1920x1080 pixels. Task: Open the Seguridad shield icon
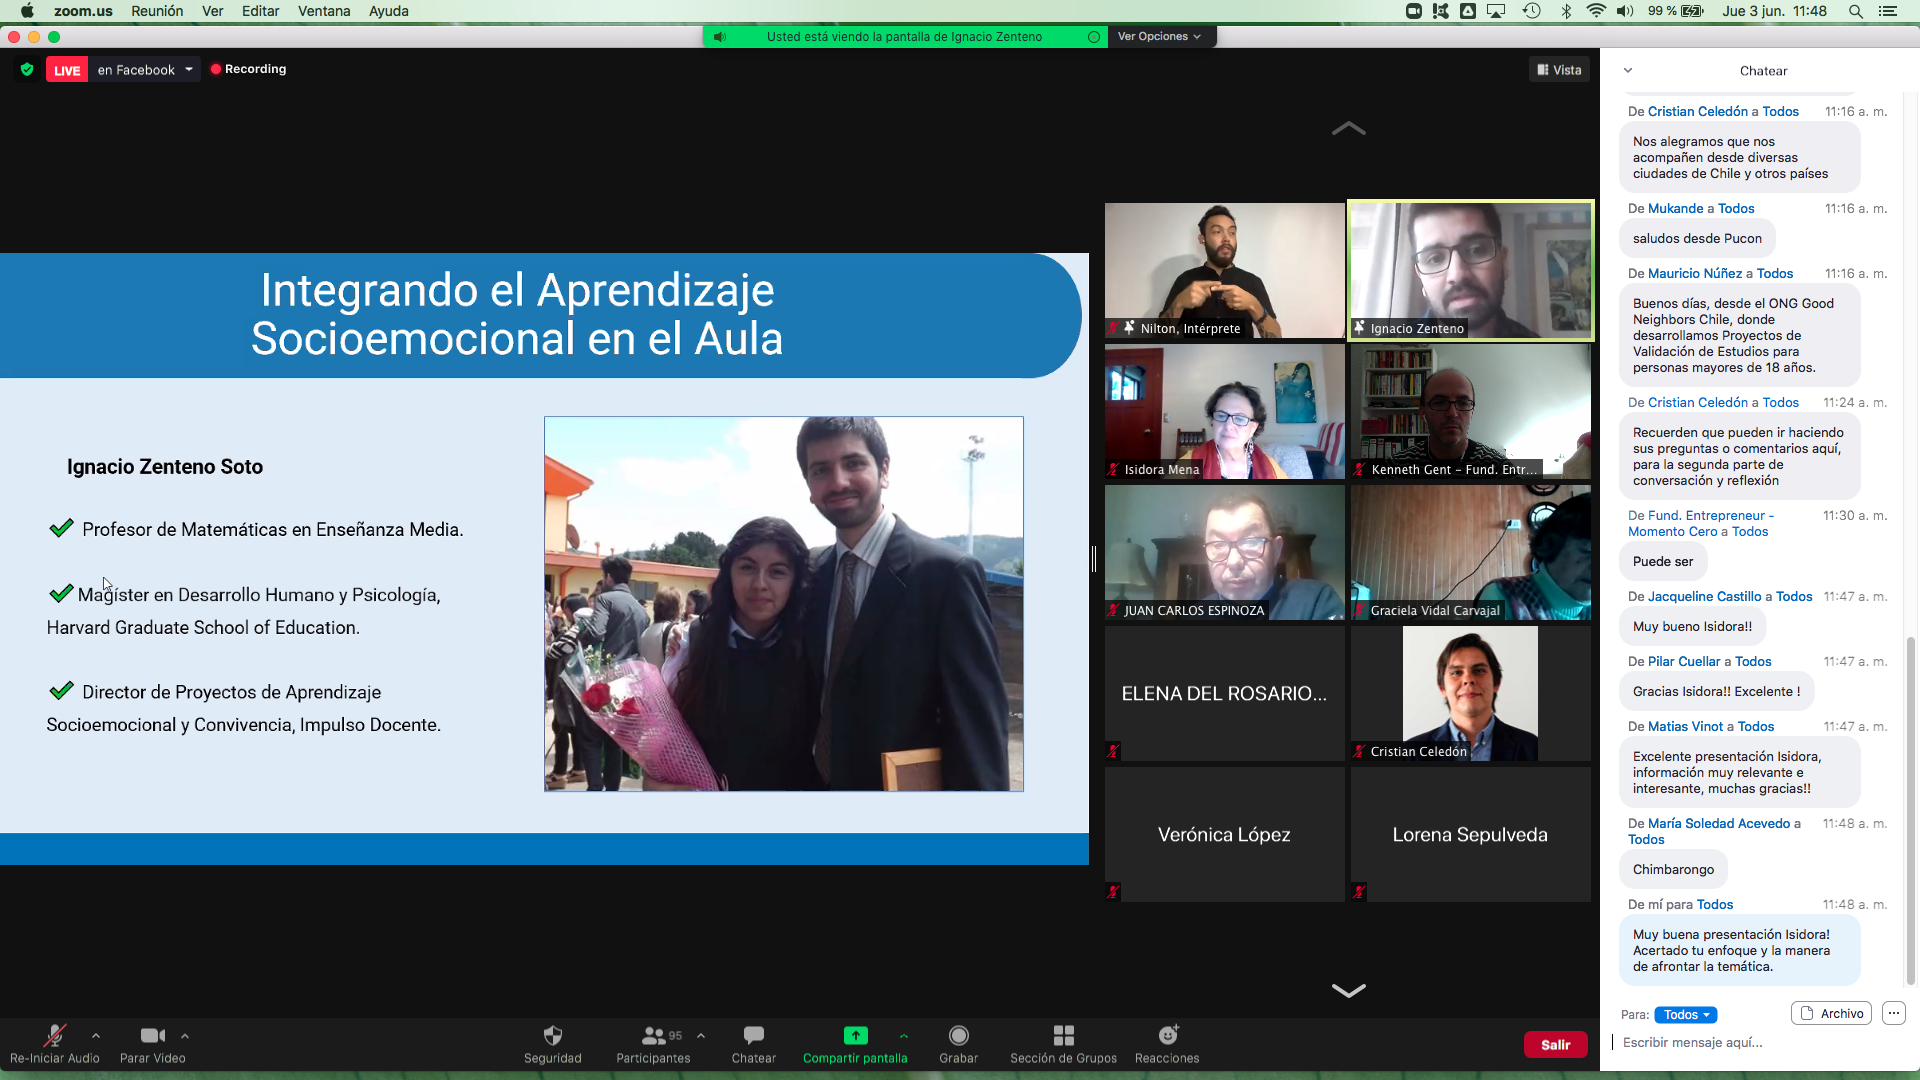(x=552, y=1036)
